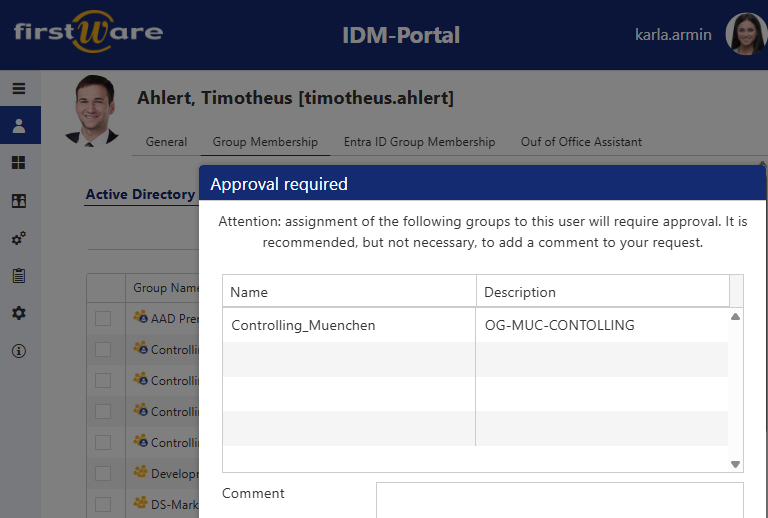Tick the checkbox for the AAD Pre row

click(x=103, y=318)
